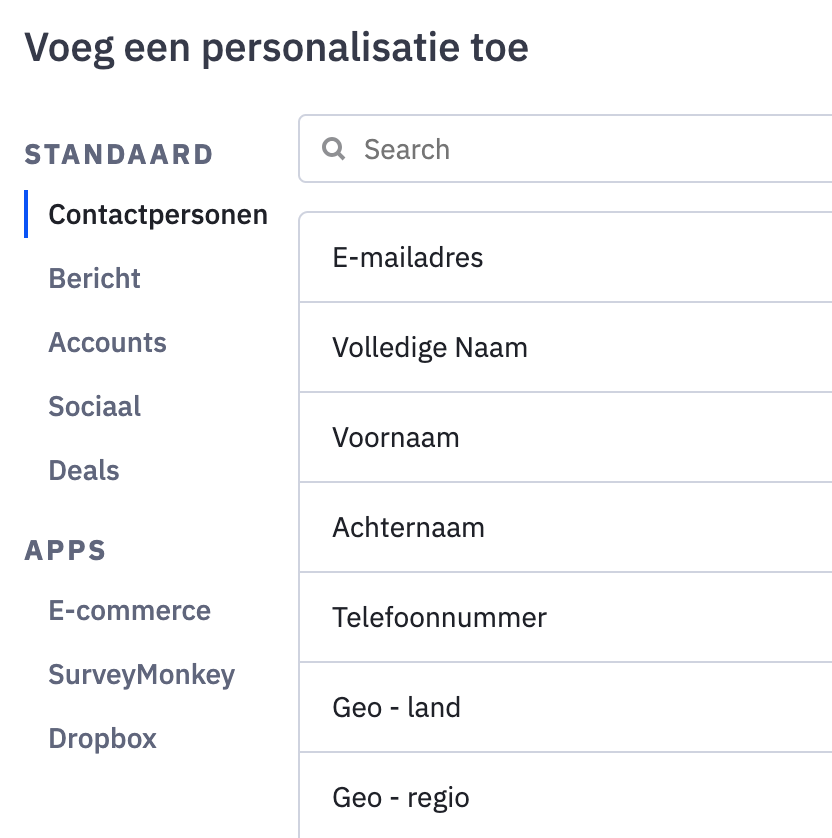Open the E-commerce apps category
This screenshot has height=838, width=832.
[x=130, y=611]
